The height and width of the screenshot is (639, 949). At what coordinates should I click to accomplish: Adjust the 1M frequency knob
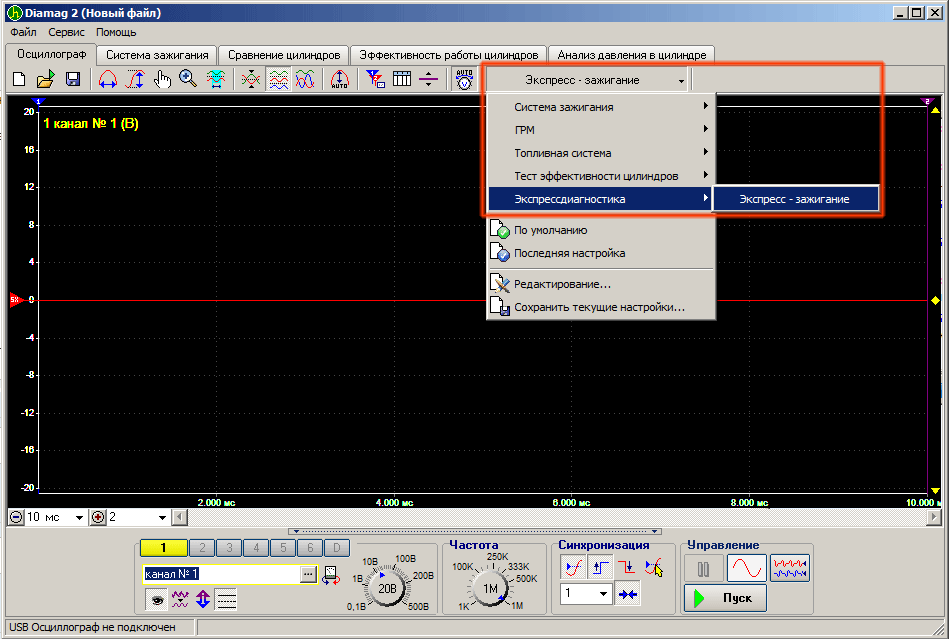490,587
